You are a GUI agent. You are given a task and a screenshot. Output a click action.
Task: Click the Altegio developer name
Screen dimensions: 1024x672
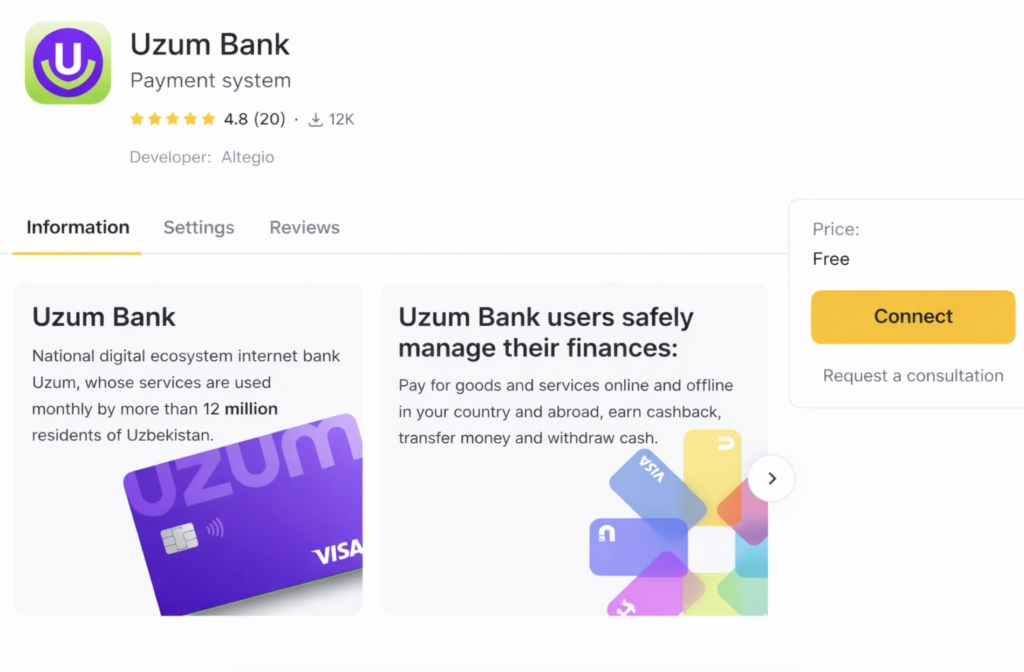248,157
